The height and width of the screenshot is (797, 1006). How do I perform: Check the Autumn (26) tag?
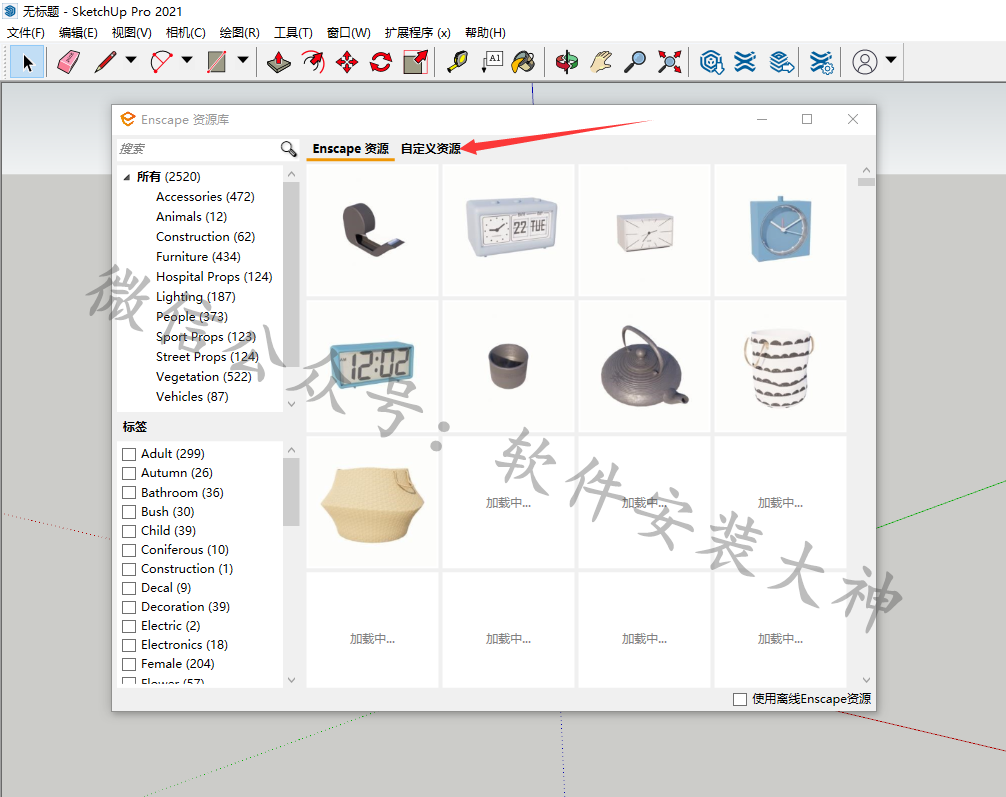click(129, 474)
